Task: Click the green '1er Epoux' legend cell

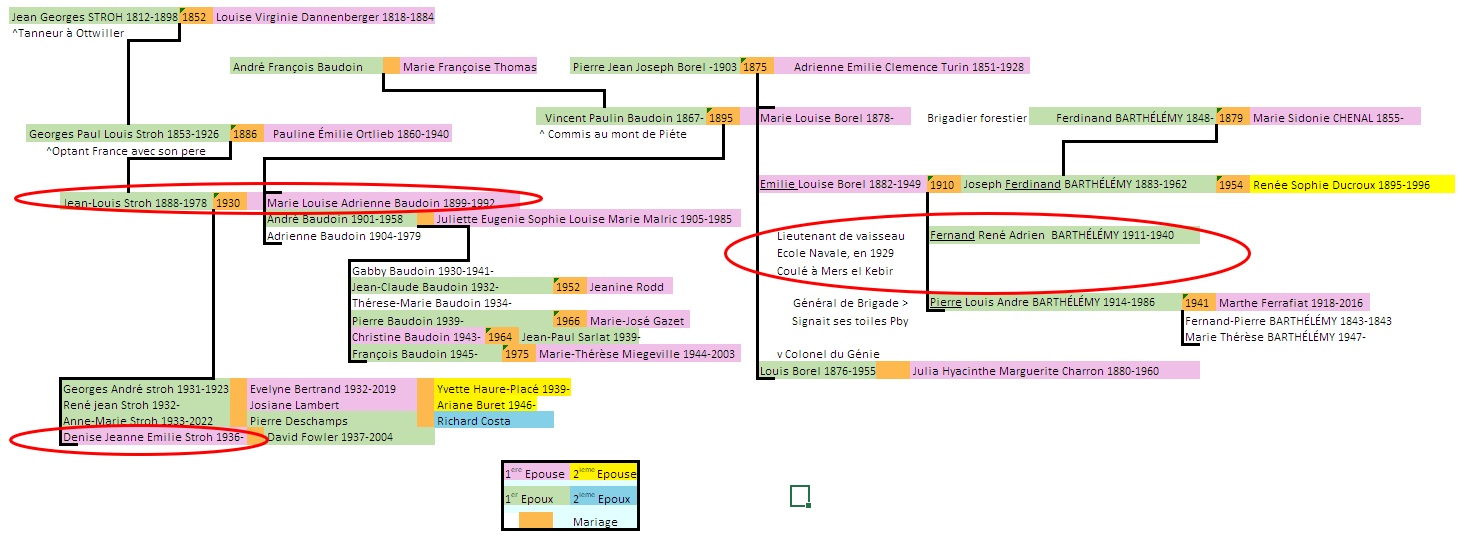Action: pyautogui.click(x=535, y=497)
